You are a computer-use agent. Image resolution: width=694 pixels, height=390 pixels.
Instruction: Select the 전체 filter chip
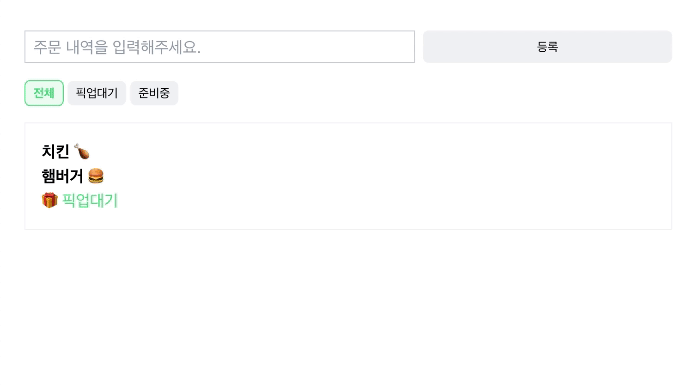[44, 93]
